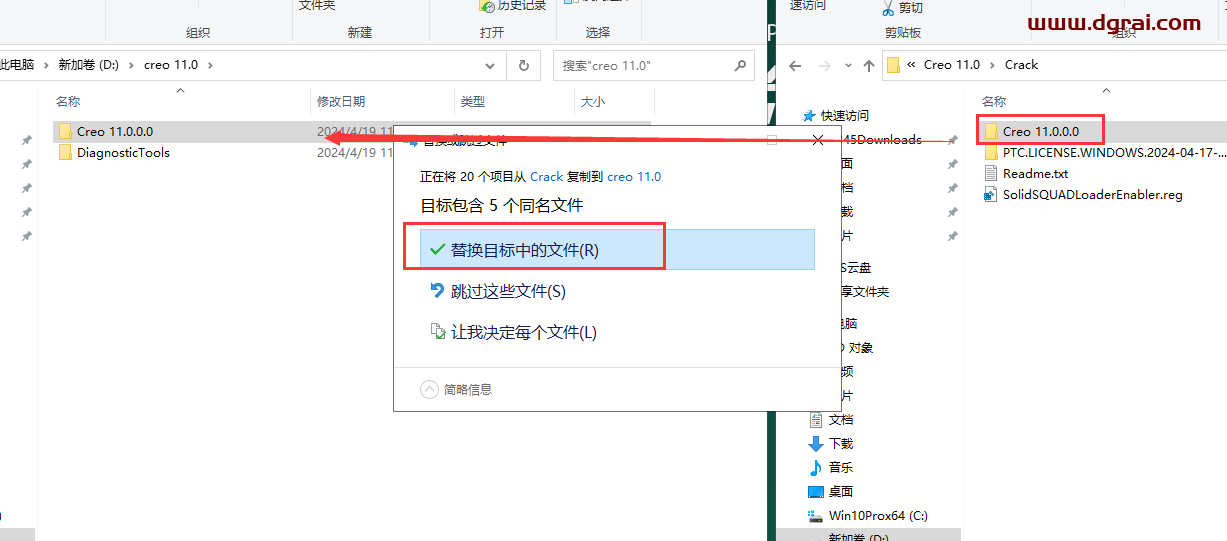This screenshot has width=1227, height=541.
Task: Select Crack breadcrumb segment
Action: (x=1022, y=64)
